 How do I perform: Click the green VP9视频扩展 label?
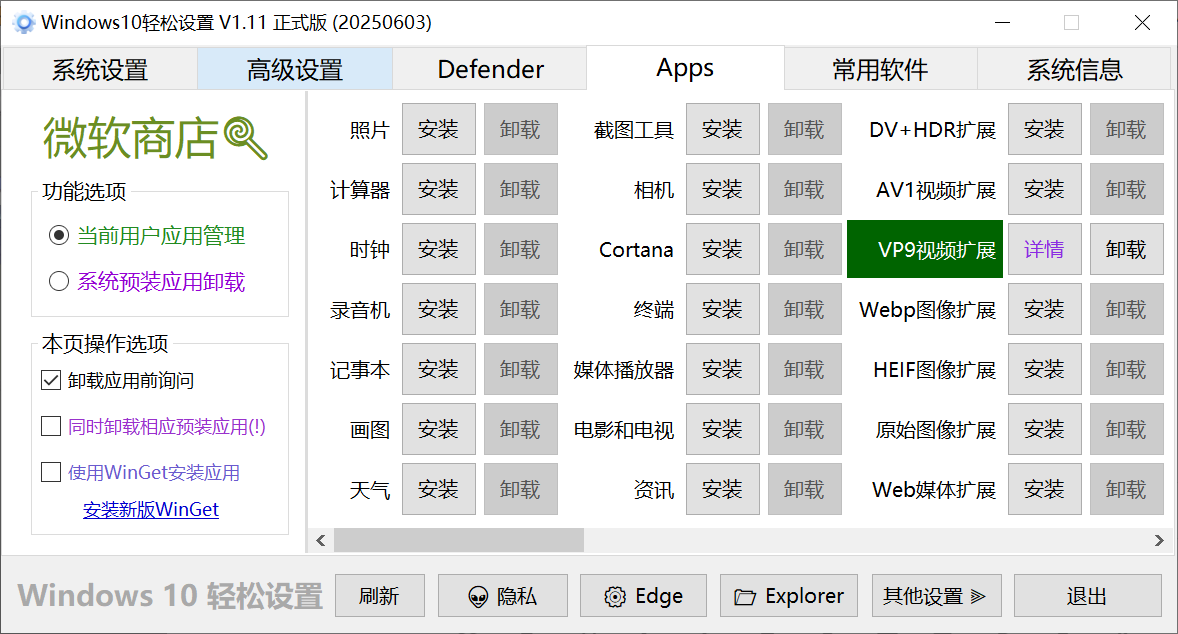click(925, 249)
